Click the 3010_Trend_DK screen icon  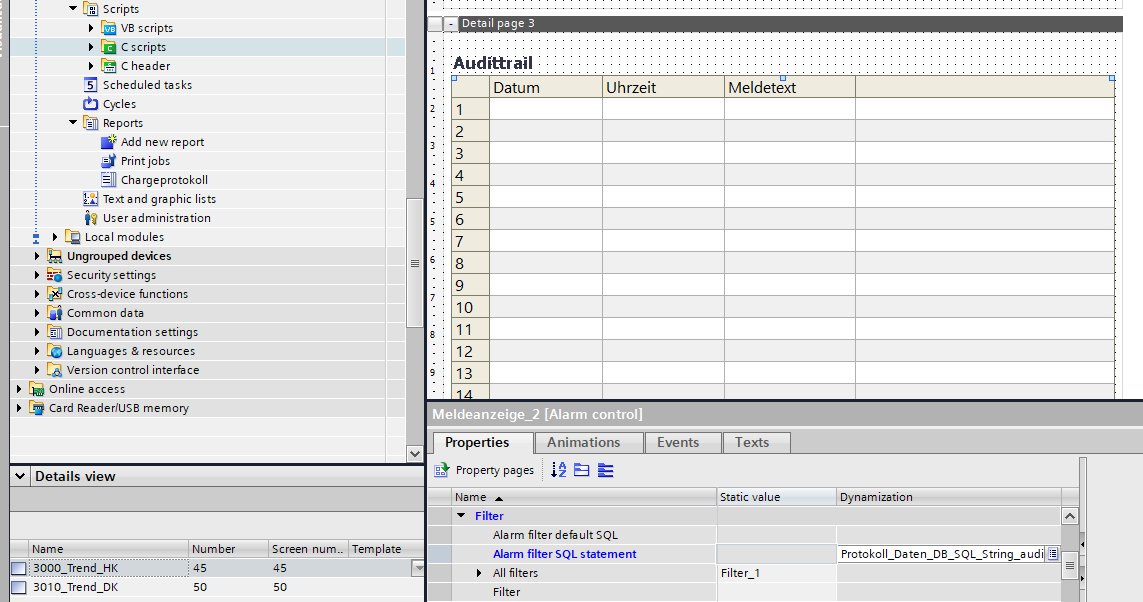pos(19,587)
